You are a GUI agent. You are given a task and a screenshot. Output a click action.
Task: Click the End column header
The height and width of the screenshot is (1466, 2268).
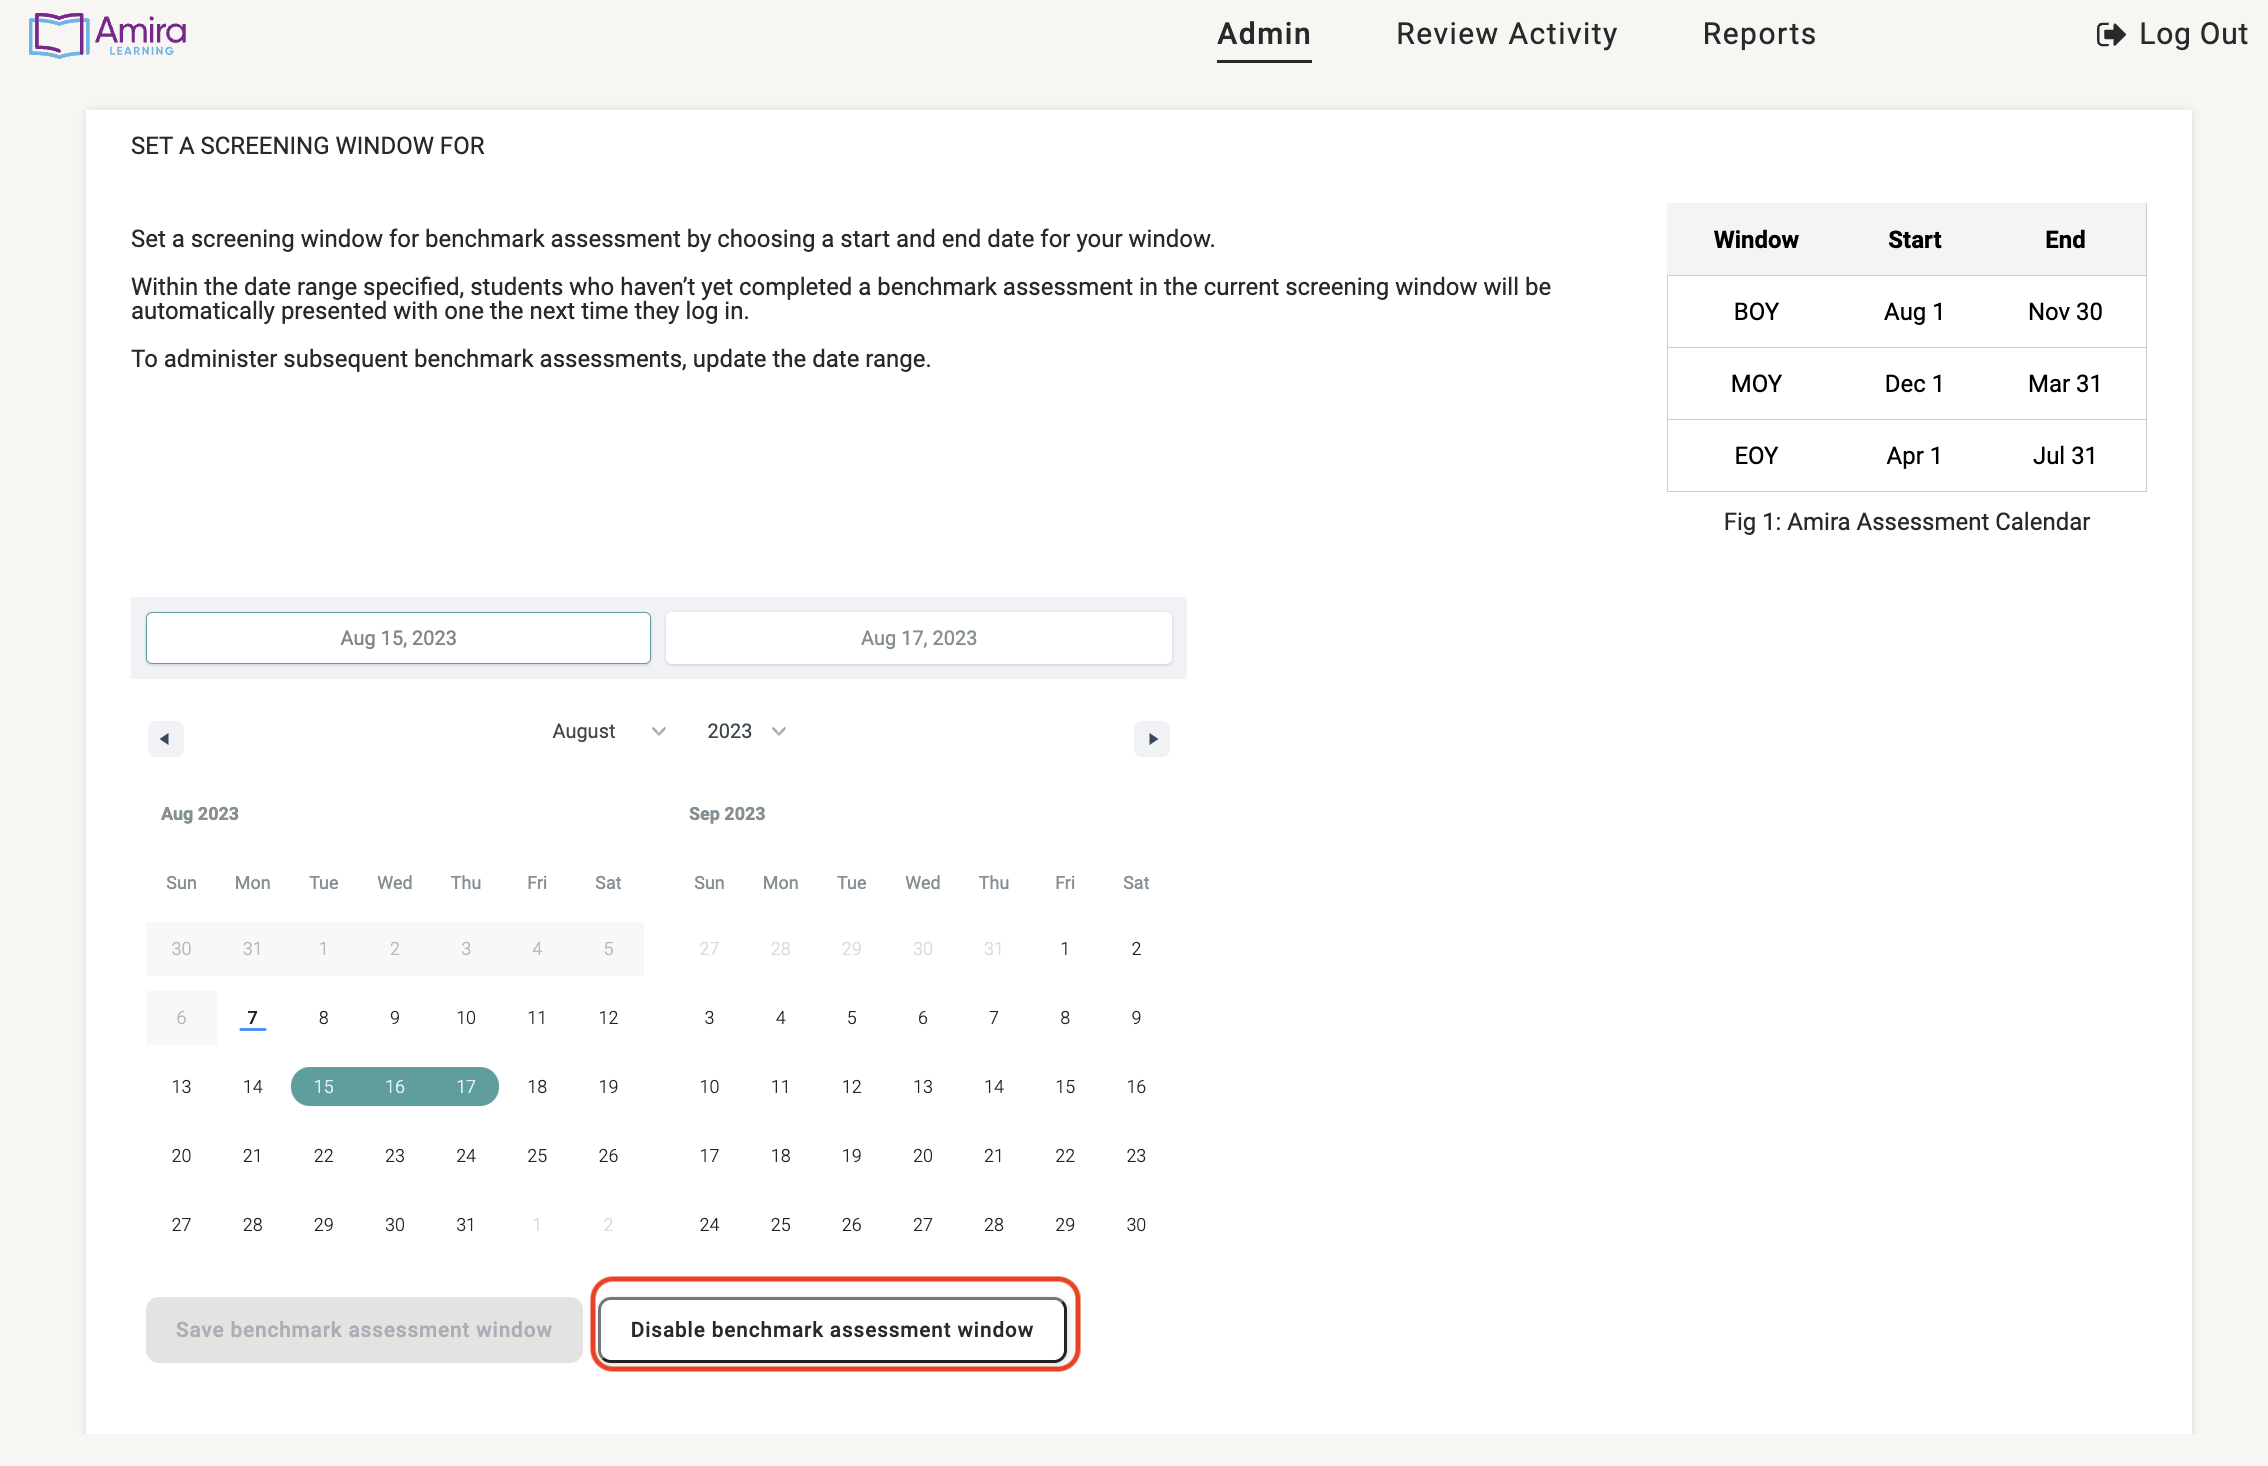tap(2065, 240)
